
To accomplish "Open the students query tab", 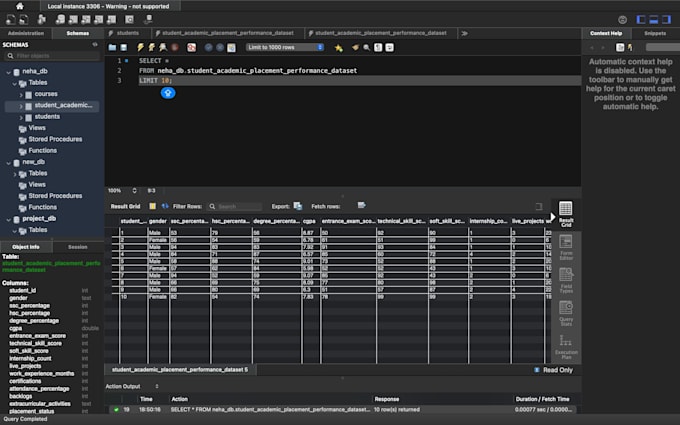I will pyautogui.click(x=128, y=33).
